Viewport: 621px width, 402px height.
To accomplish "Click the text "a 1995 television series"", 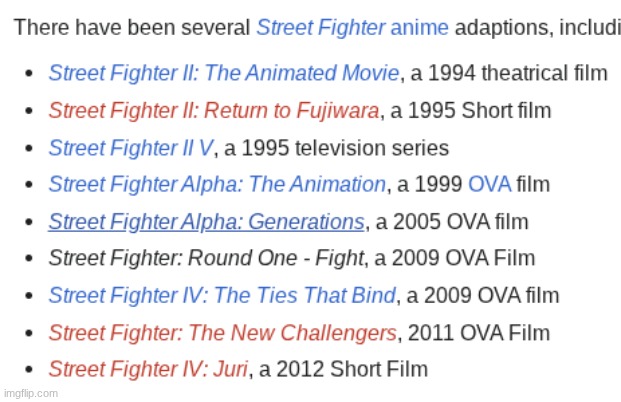I will coord(337,147).
